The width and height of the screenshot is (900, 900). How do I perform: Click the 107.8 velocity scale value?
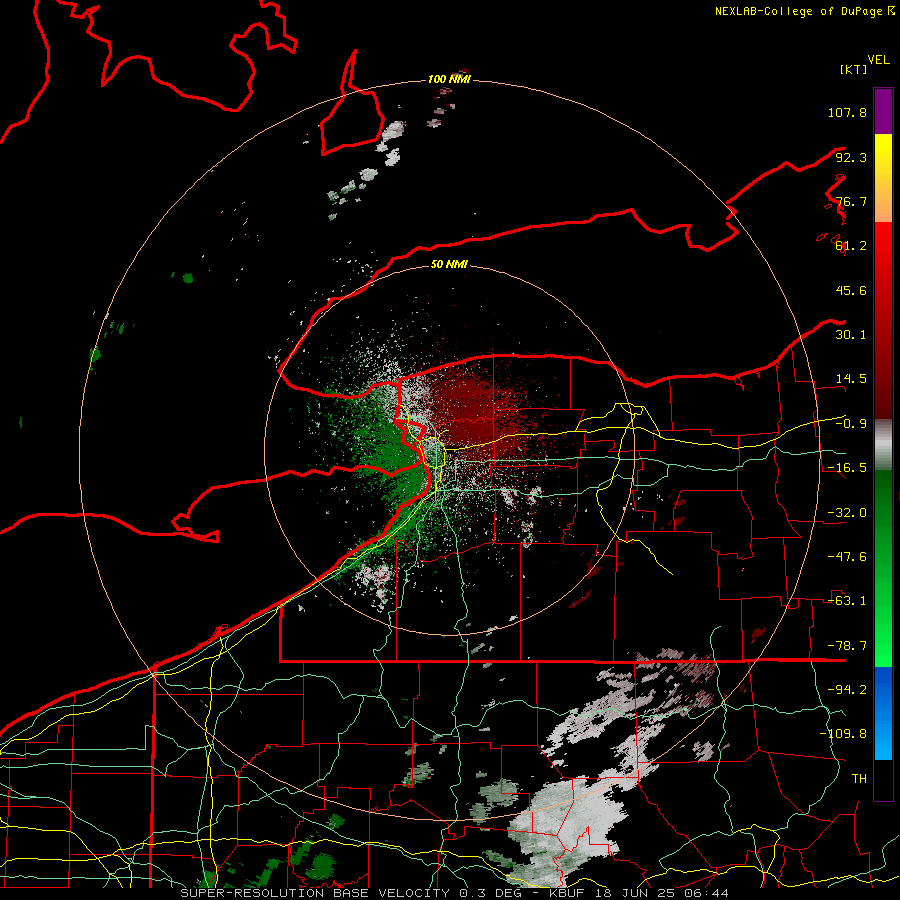coord(847,112)
